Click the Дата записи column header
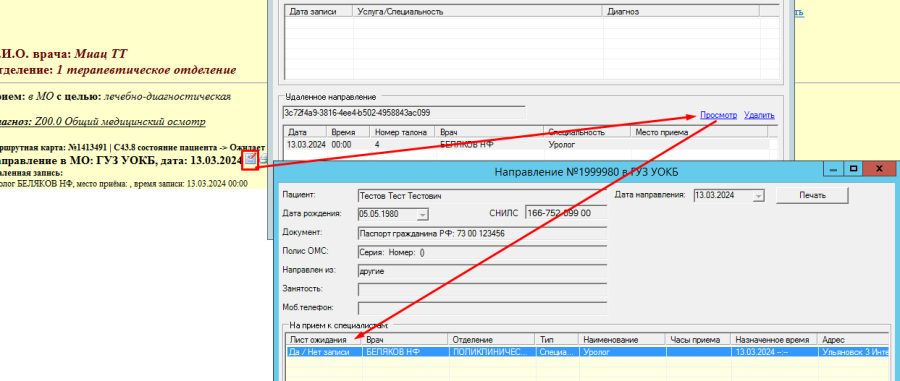 click(319, 11)
